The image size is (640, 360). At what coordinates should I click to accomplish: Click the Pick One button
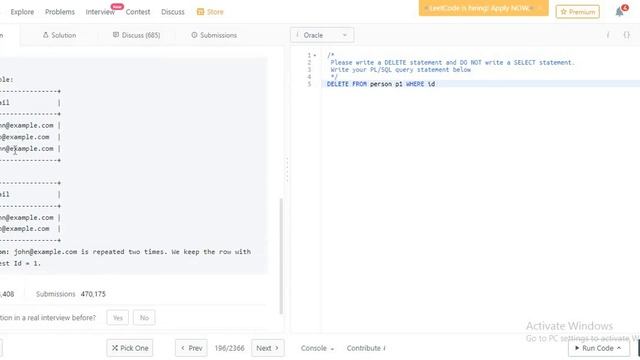tap(130, 348)
